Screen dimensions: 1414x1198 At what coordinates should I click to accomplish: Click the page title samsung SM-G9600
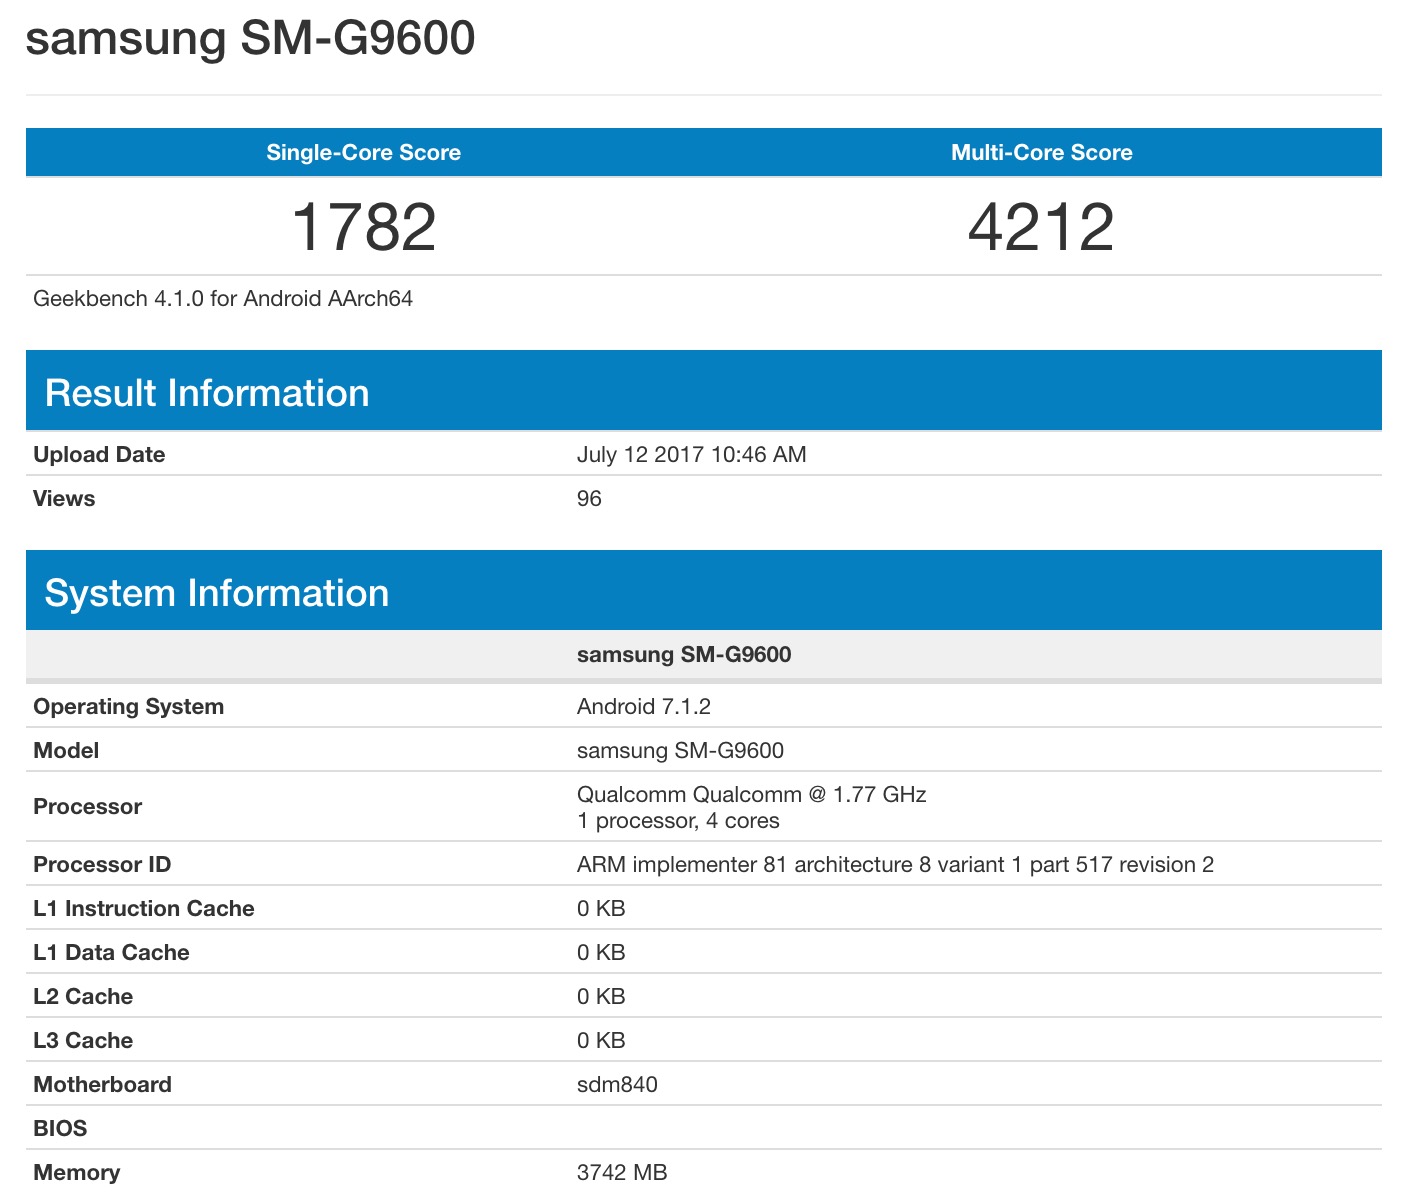click(250, 40)
